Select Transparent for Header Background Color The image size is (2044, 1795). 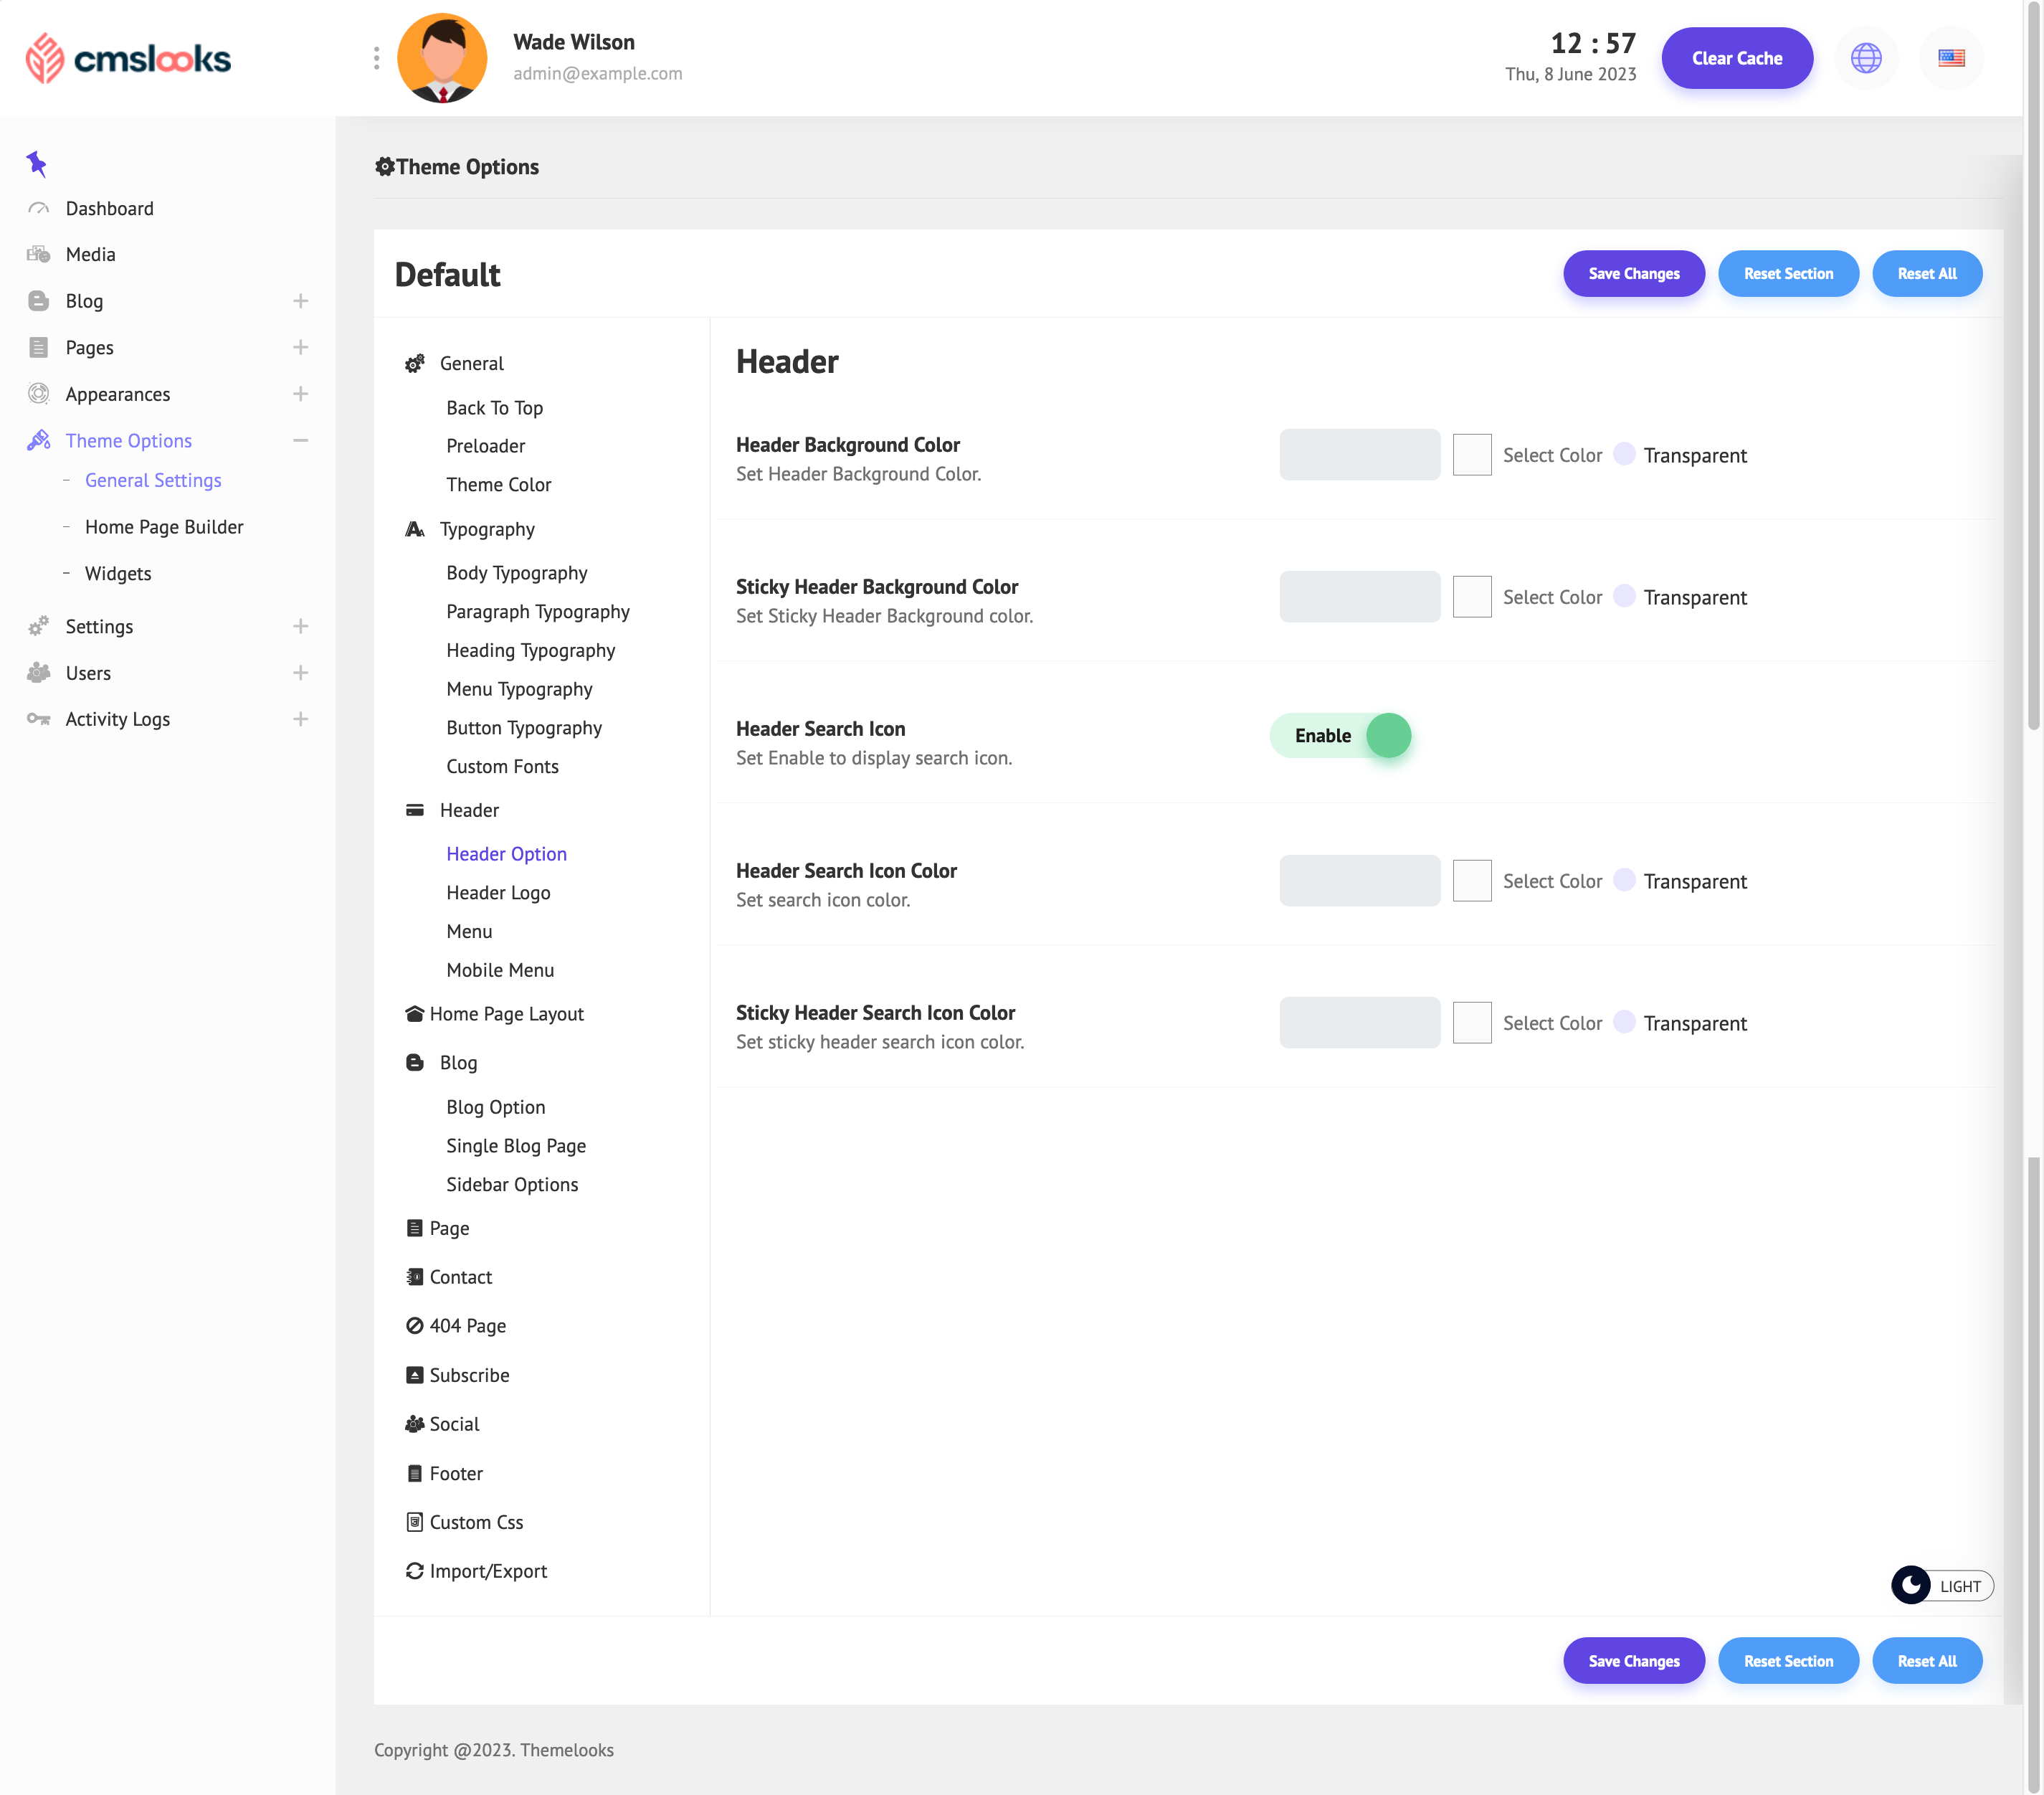coord(1624,454)
